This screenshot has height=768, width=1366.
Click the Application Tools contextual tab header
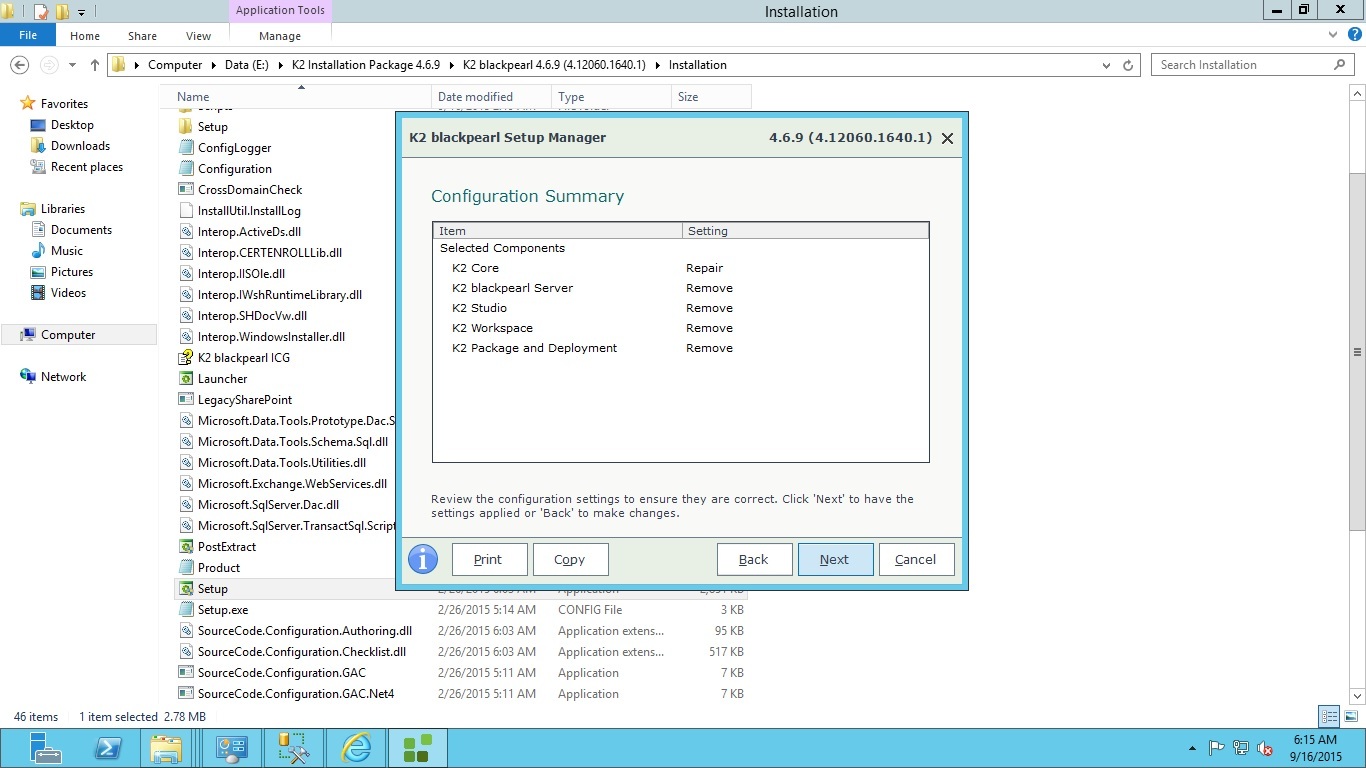(x=280, y=11)
